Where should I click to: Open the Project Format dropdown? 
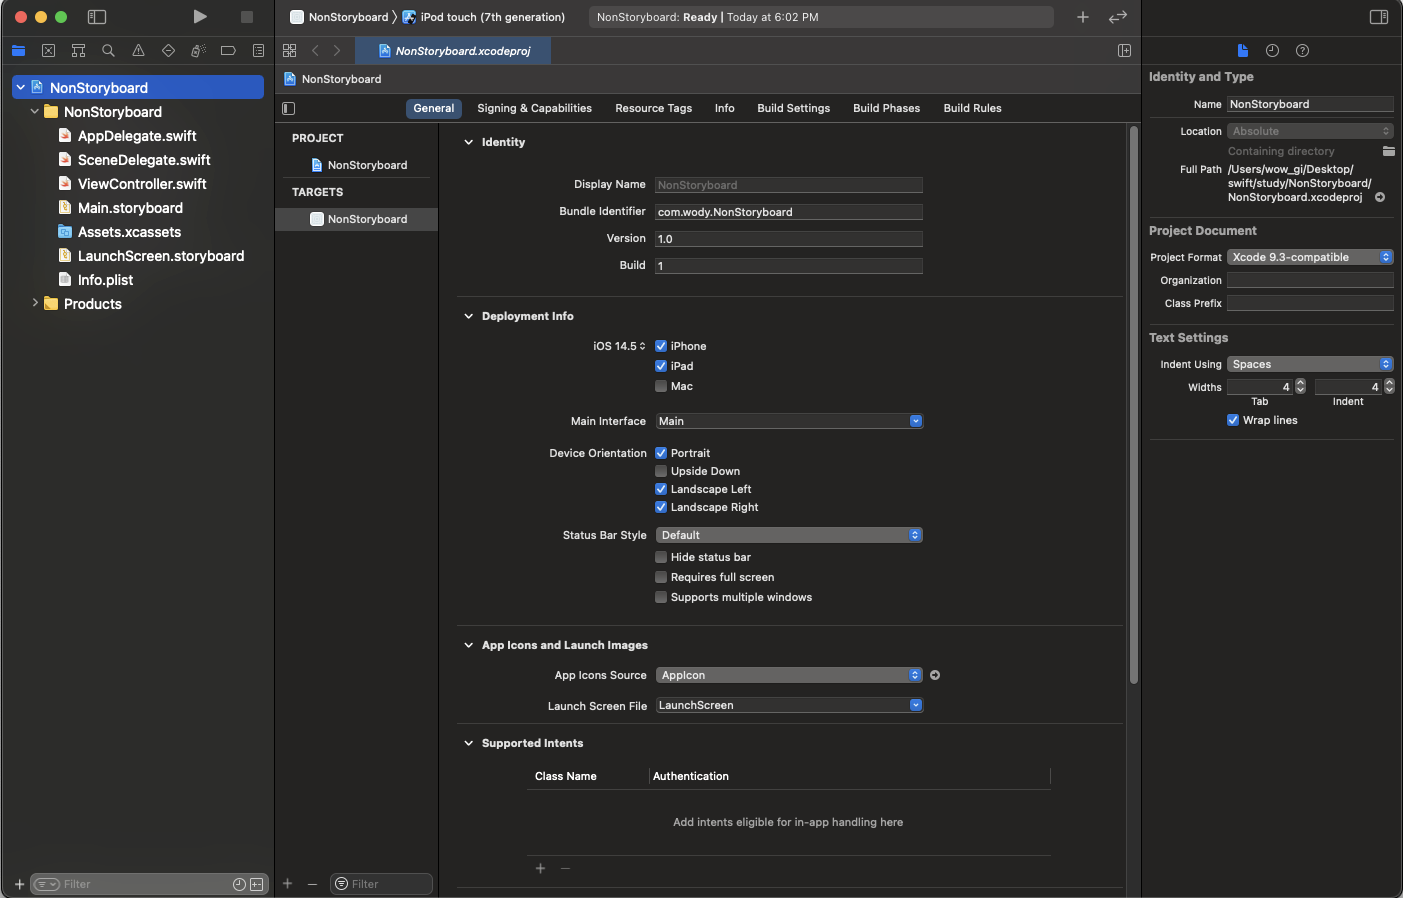1310,257
